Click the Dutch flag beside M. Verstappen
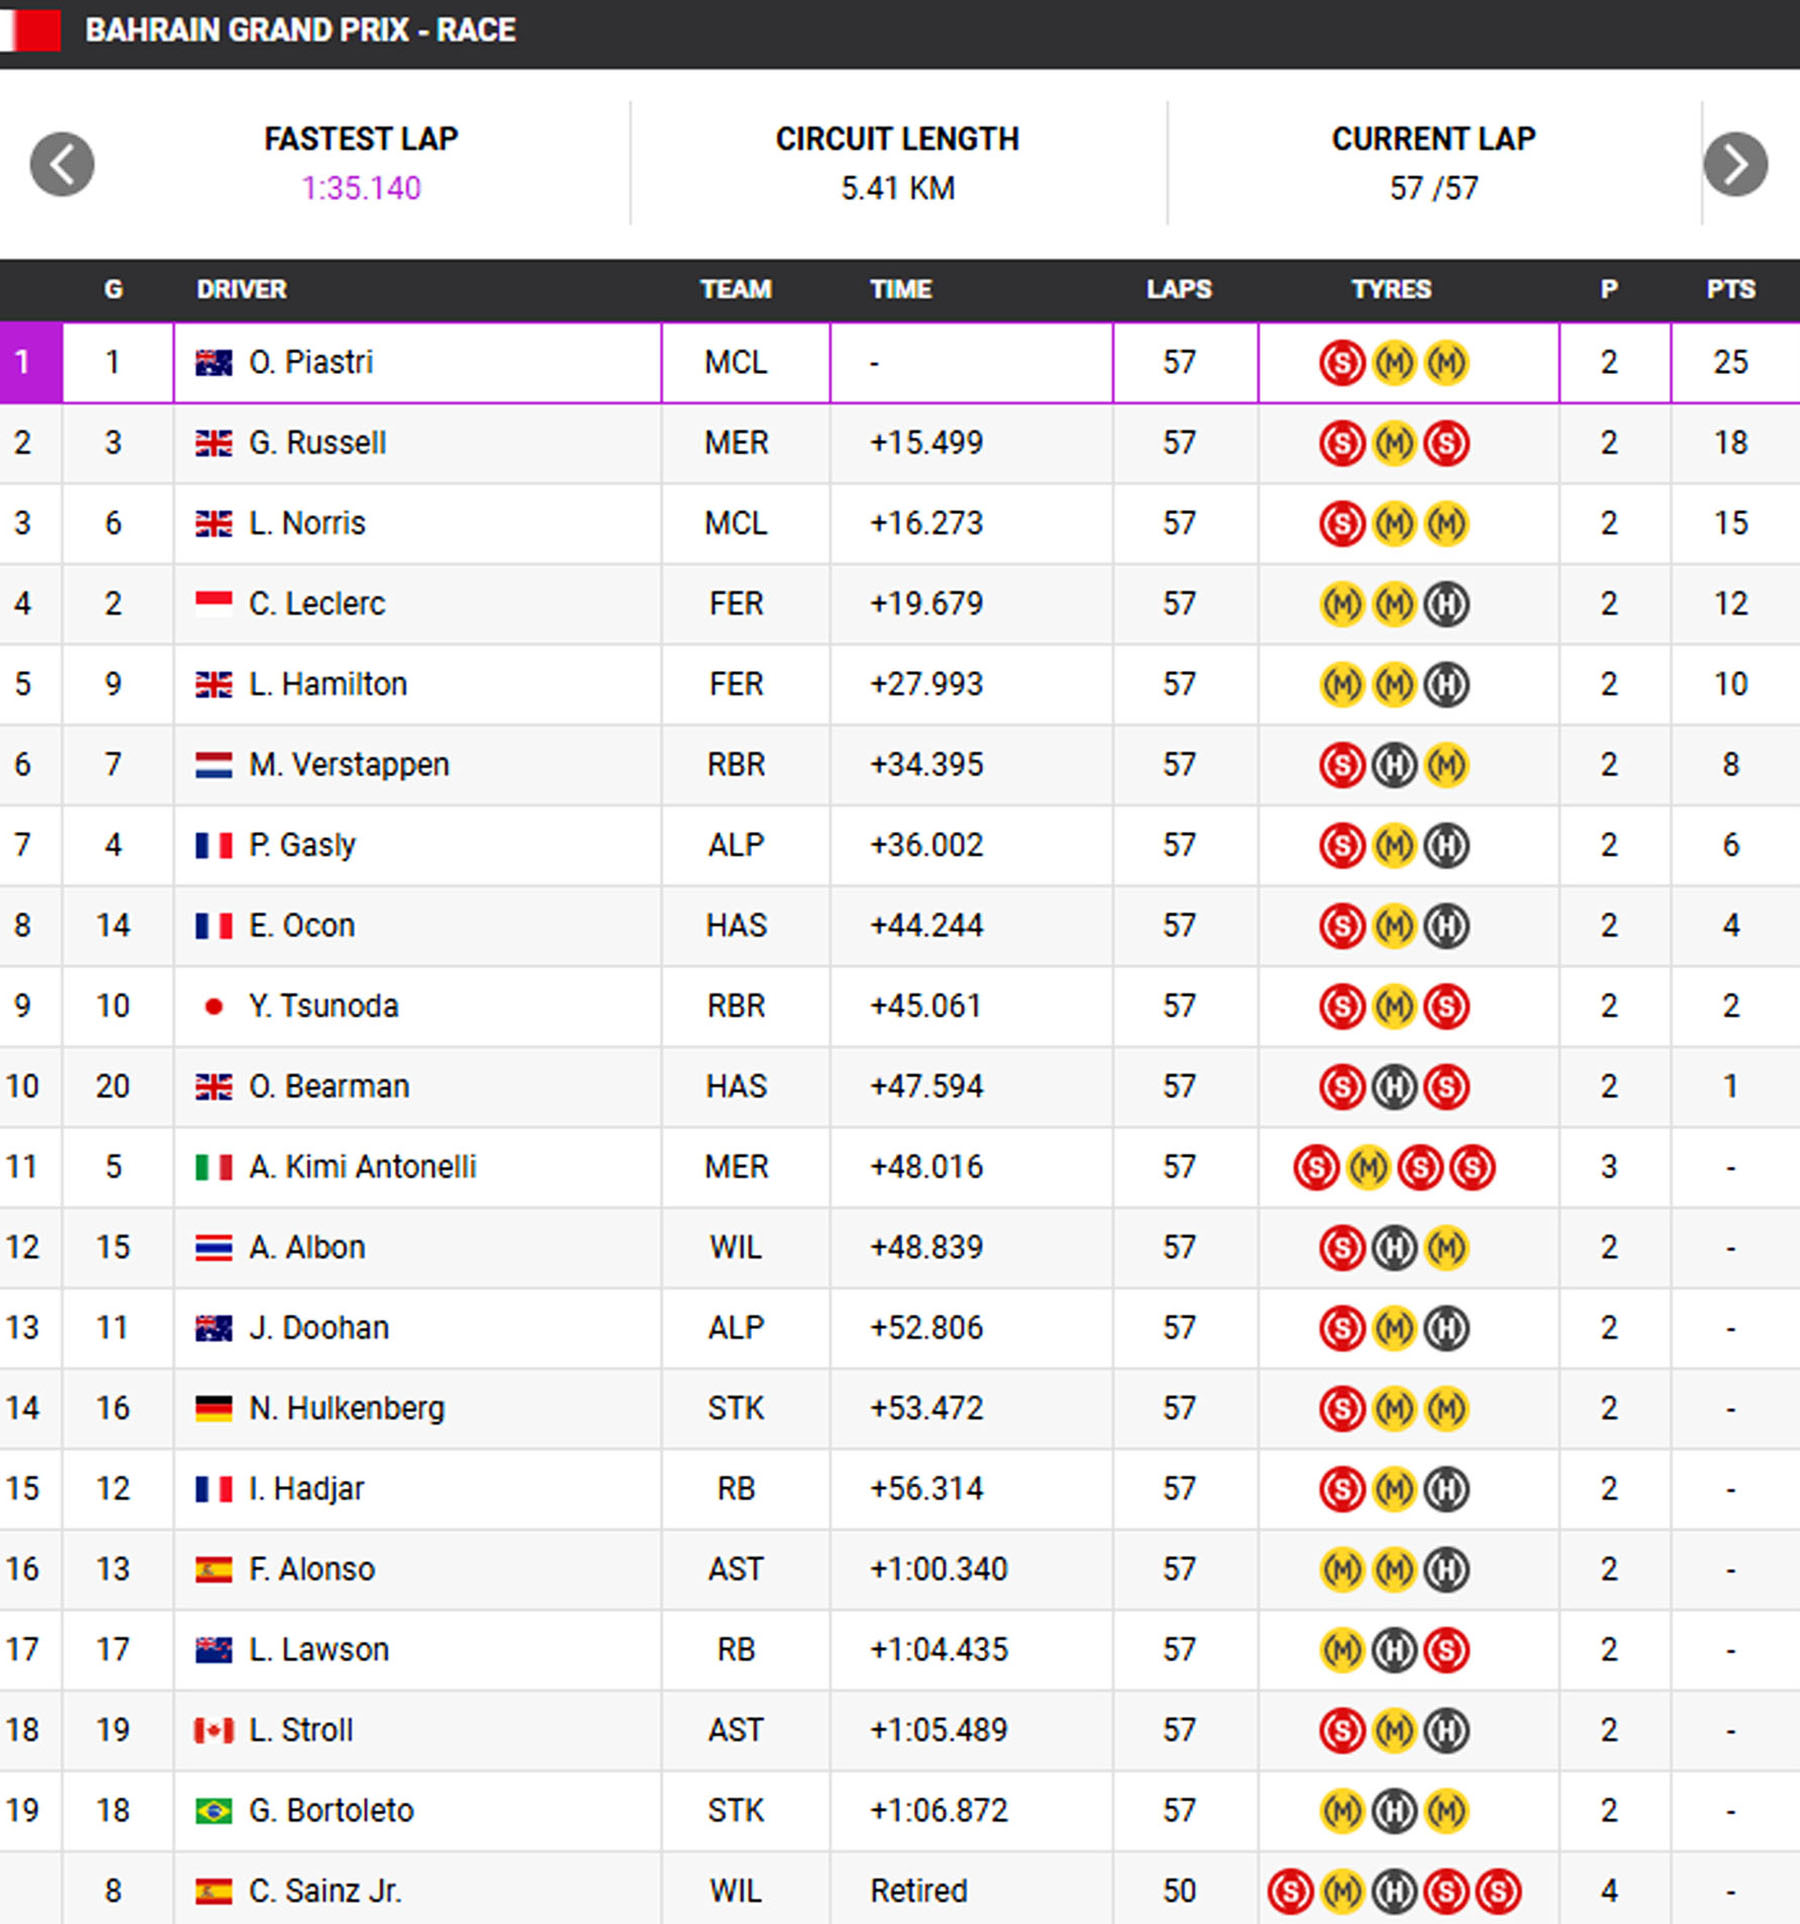Image resolution: width=1800 pixels, height=1924 pixels. [x=213, y=765]
